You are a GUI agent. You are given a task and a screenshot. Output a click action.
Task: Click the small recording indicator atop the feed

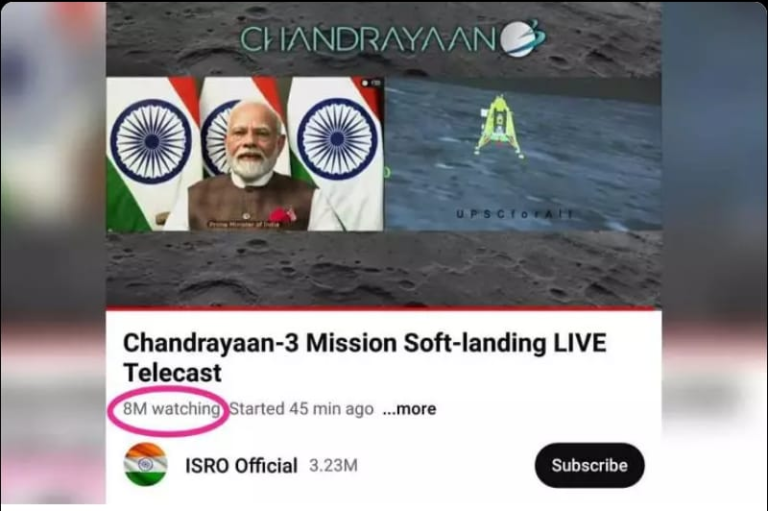tap(371, 83)
